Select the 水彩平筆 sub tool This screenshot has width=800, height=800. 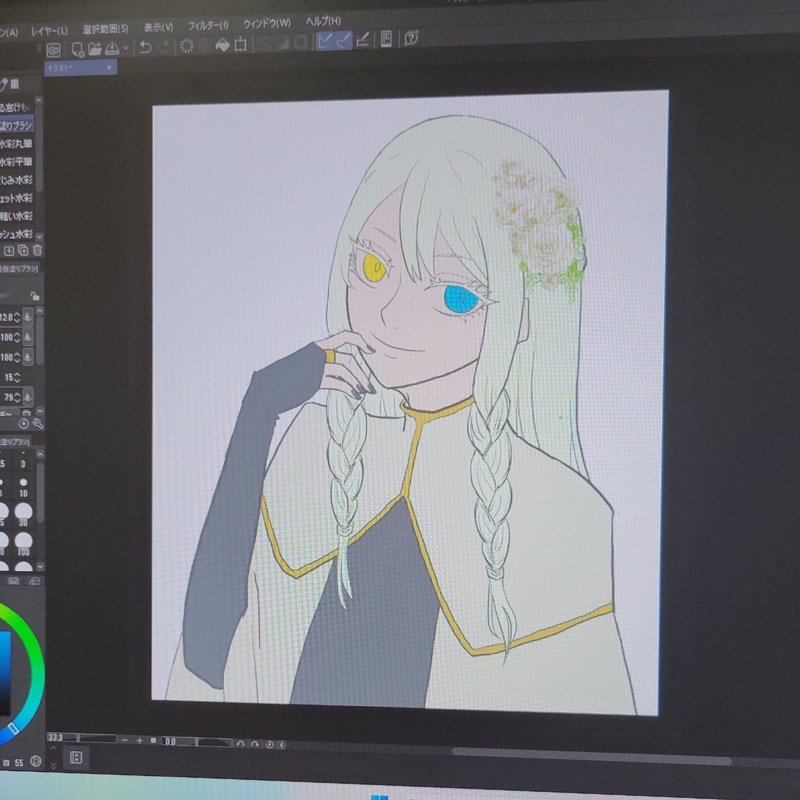point(16,162)
